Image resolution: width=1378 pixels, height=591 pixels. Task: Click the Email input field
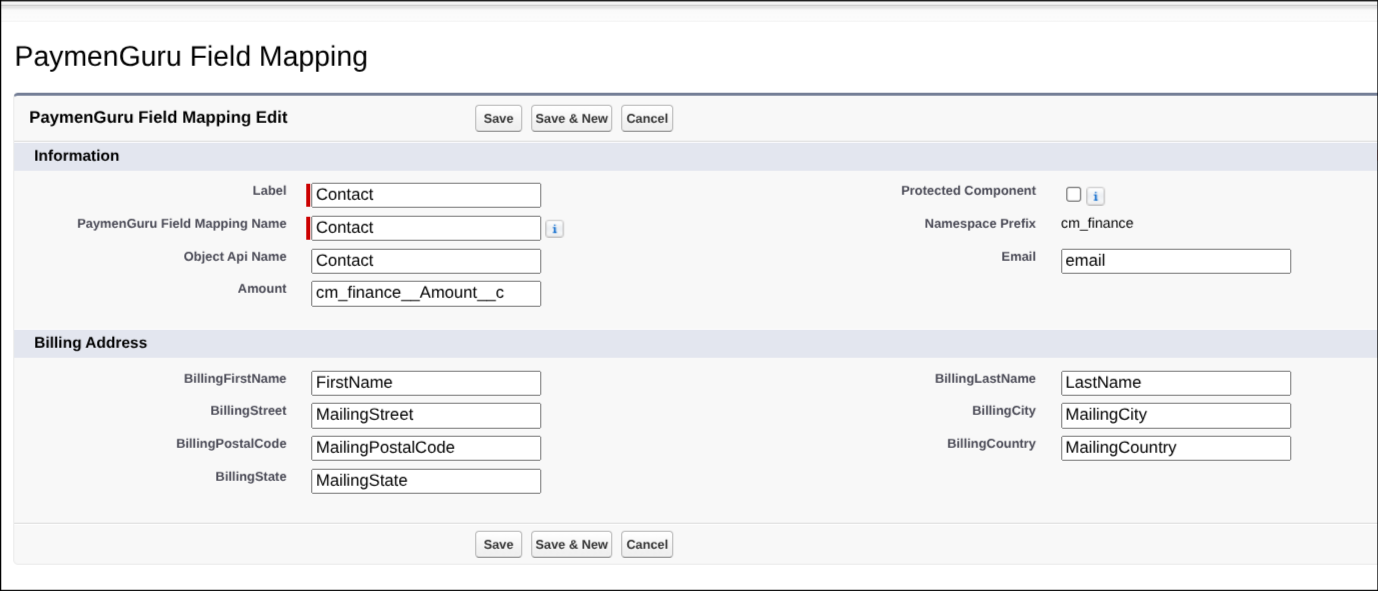pos(1176,261)
